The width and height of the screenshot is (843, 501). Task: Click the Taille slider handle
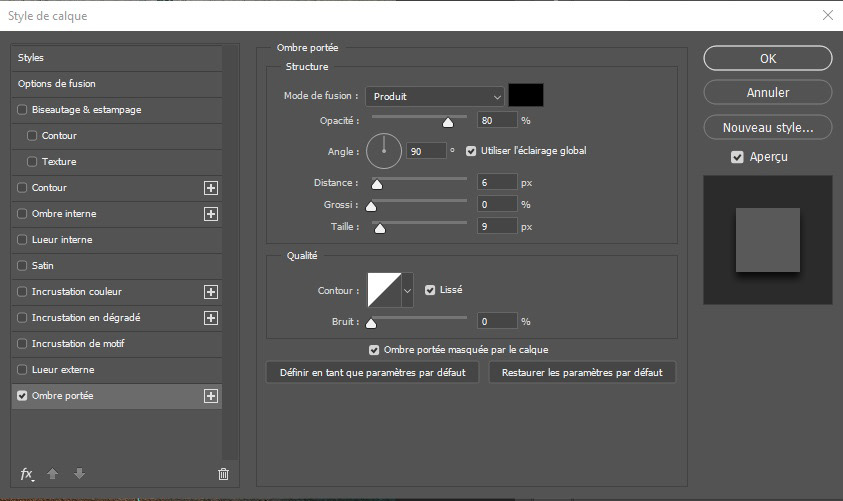(380, 228)
